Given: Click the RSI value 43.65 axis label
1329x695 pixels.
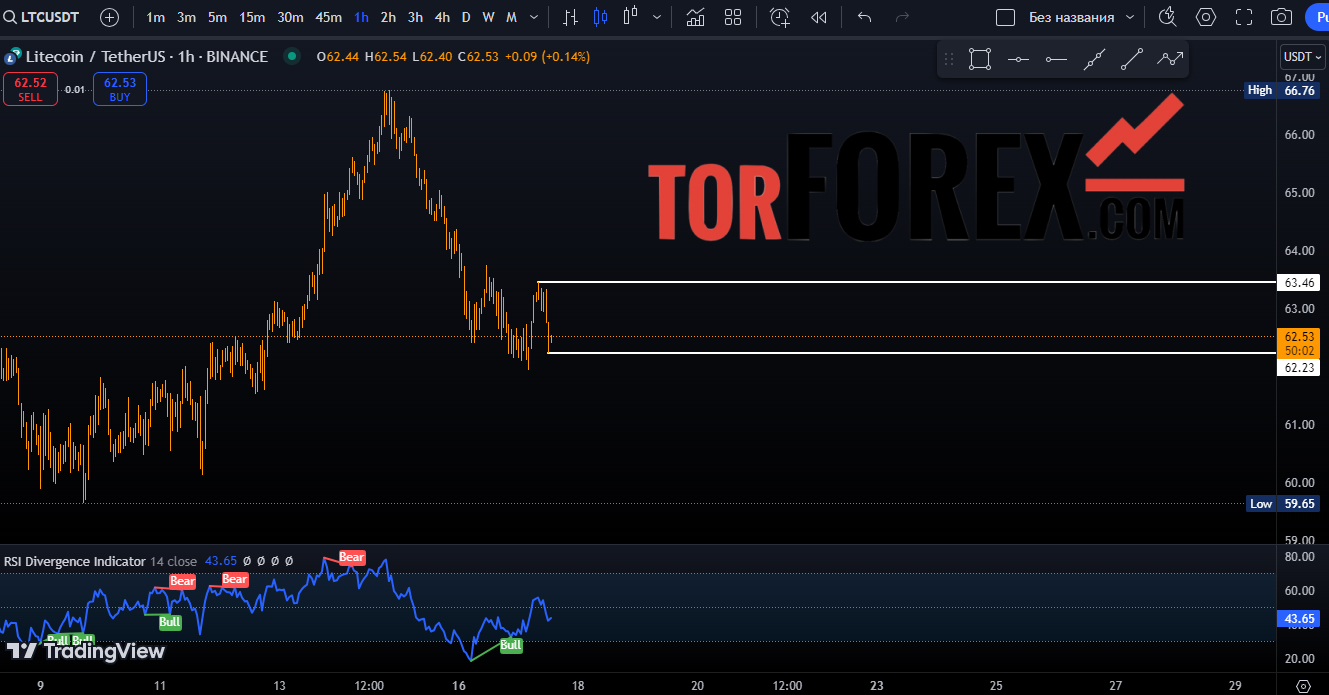Looking at the screenshot, I should click(x=1300, y=619).
